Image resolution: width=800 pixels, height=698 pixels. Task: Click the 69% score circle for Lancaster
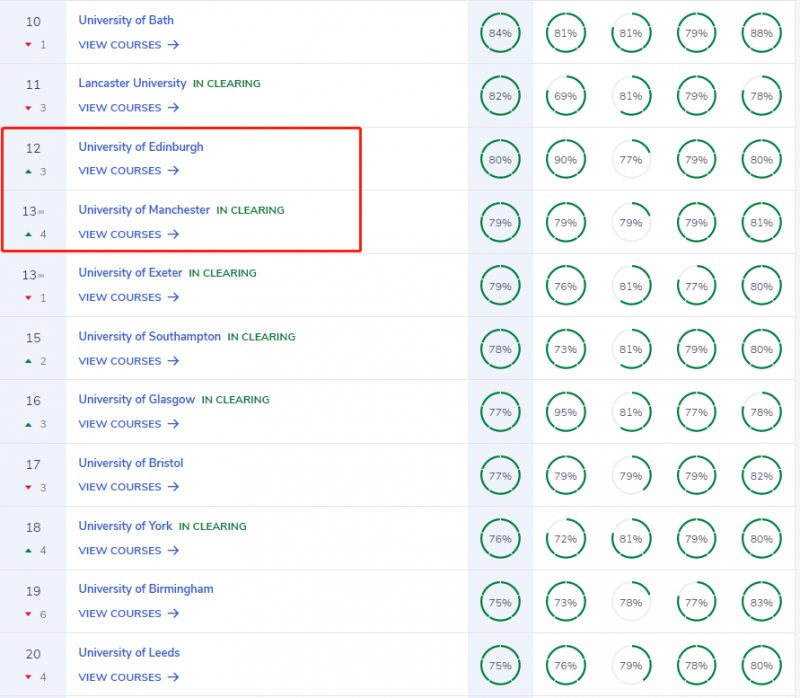pyautogui.click(x=565, y=96)
